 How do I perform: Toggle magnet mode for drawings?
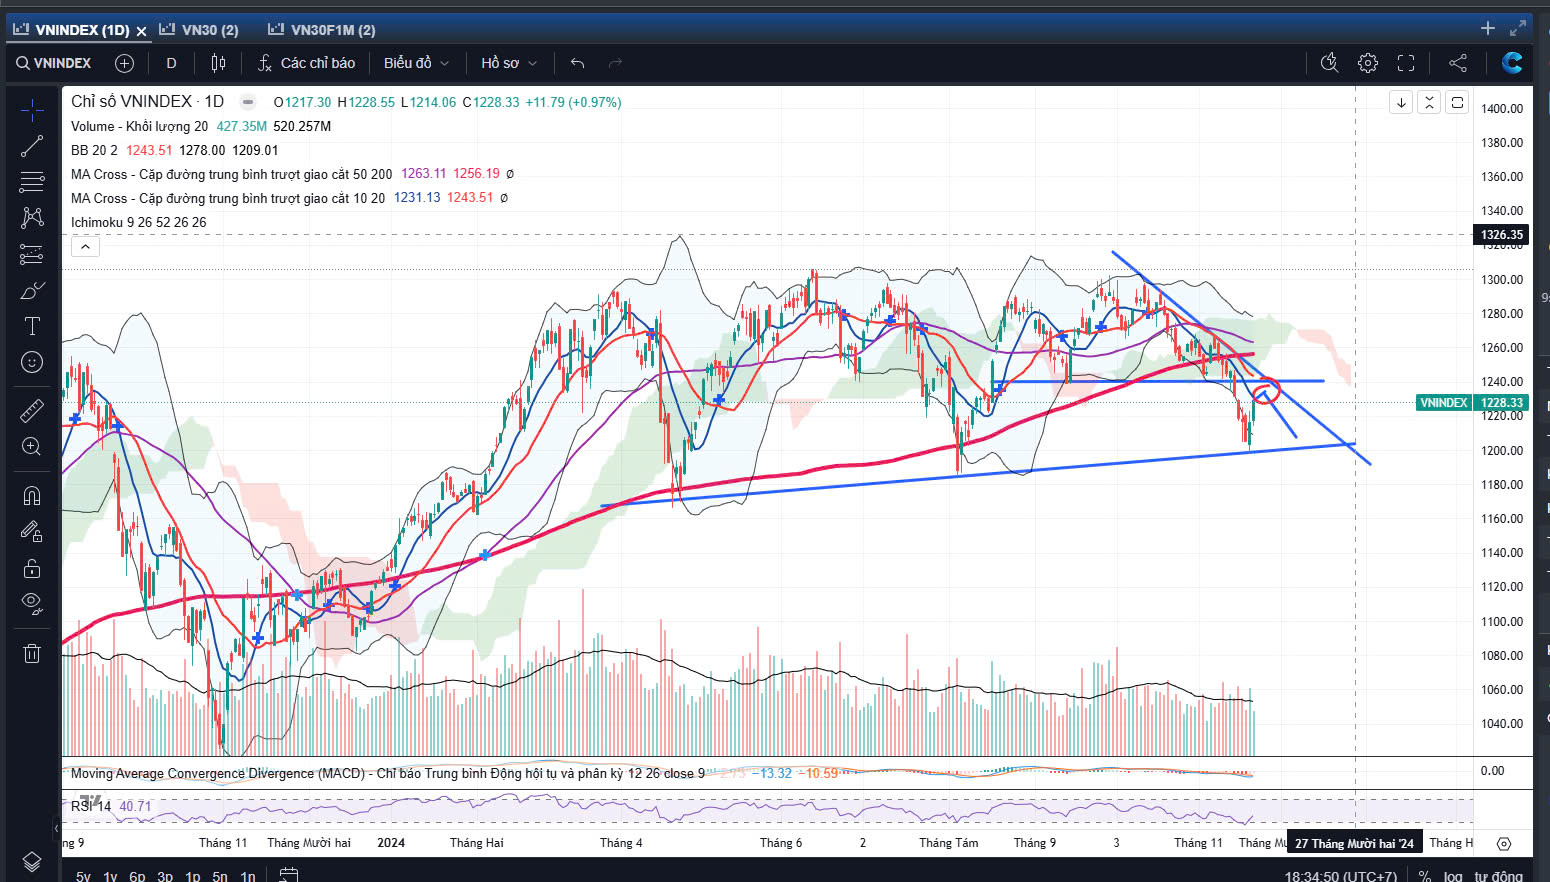(32, 495)
